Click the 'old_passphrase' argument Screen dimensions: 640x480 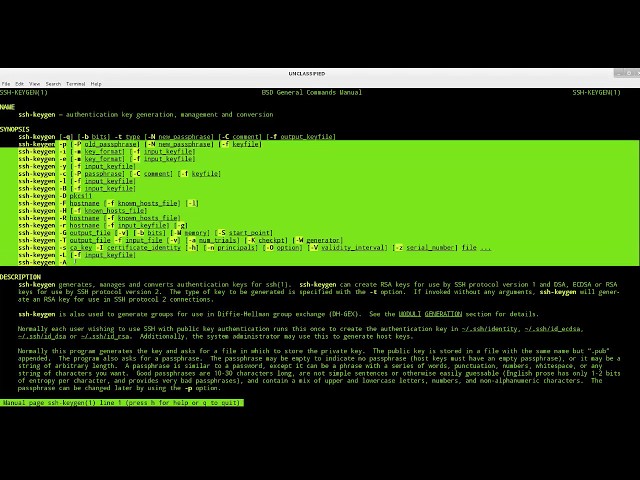(x=110, y=144)
